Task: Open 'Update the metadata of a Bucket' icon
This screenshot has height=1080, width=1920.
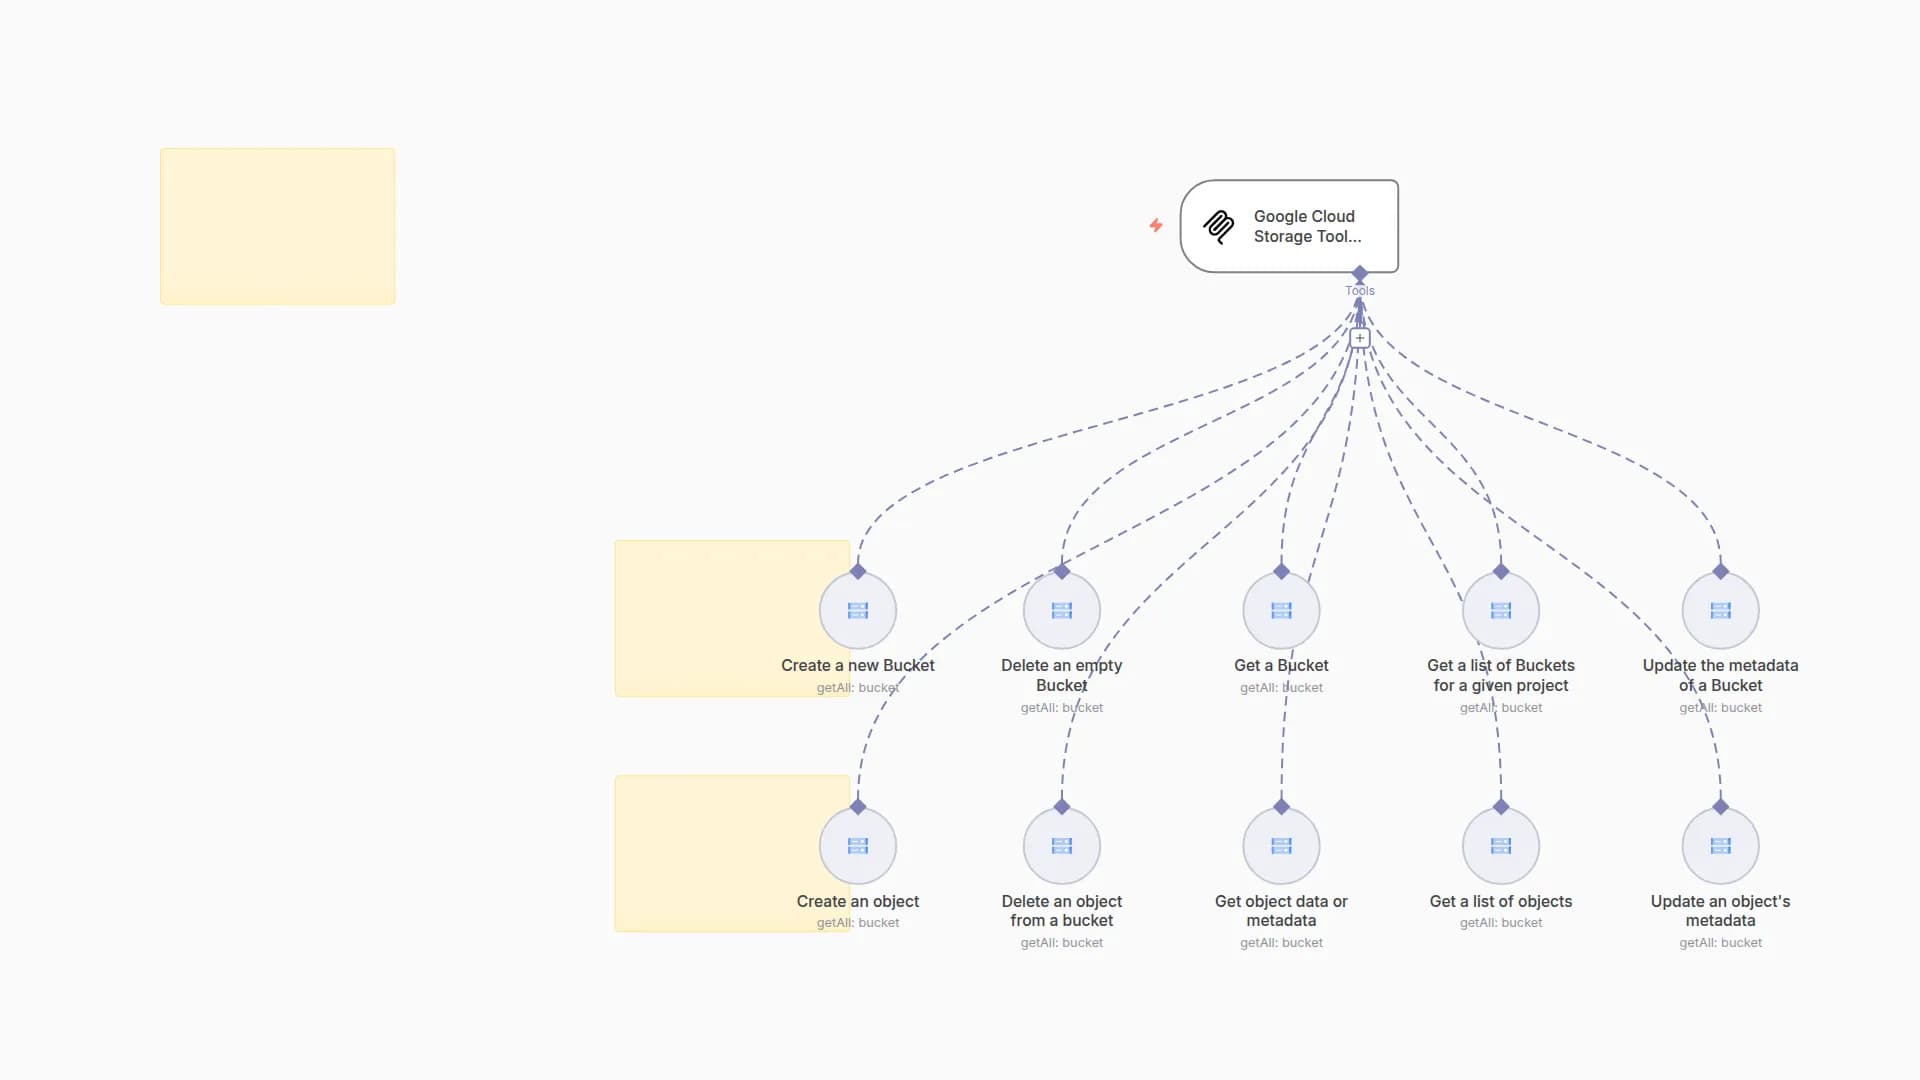Action: (1719, 610)
